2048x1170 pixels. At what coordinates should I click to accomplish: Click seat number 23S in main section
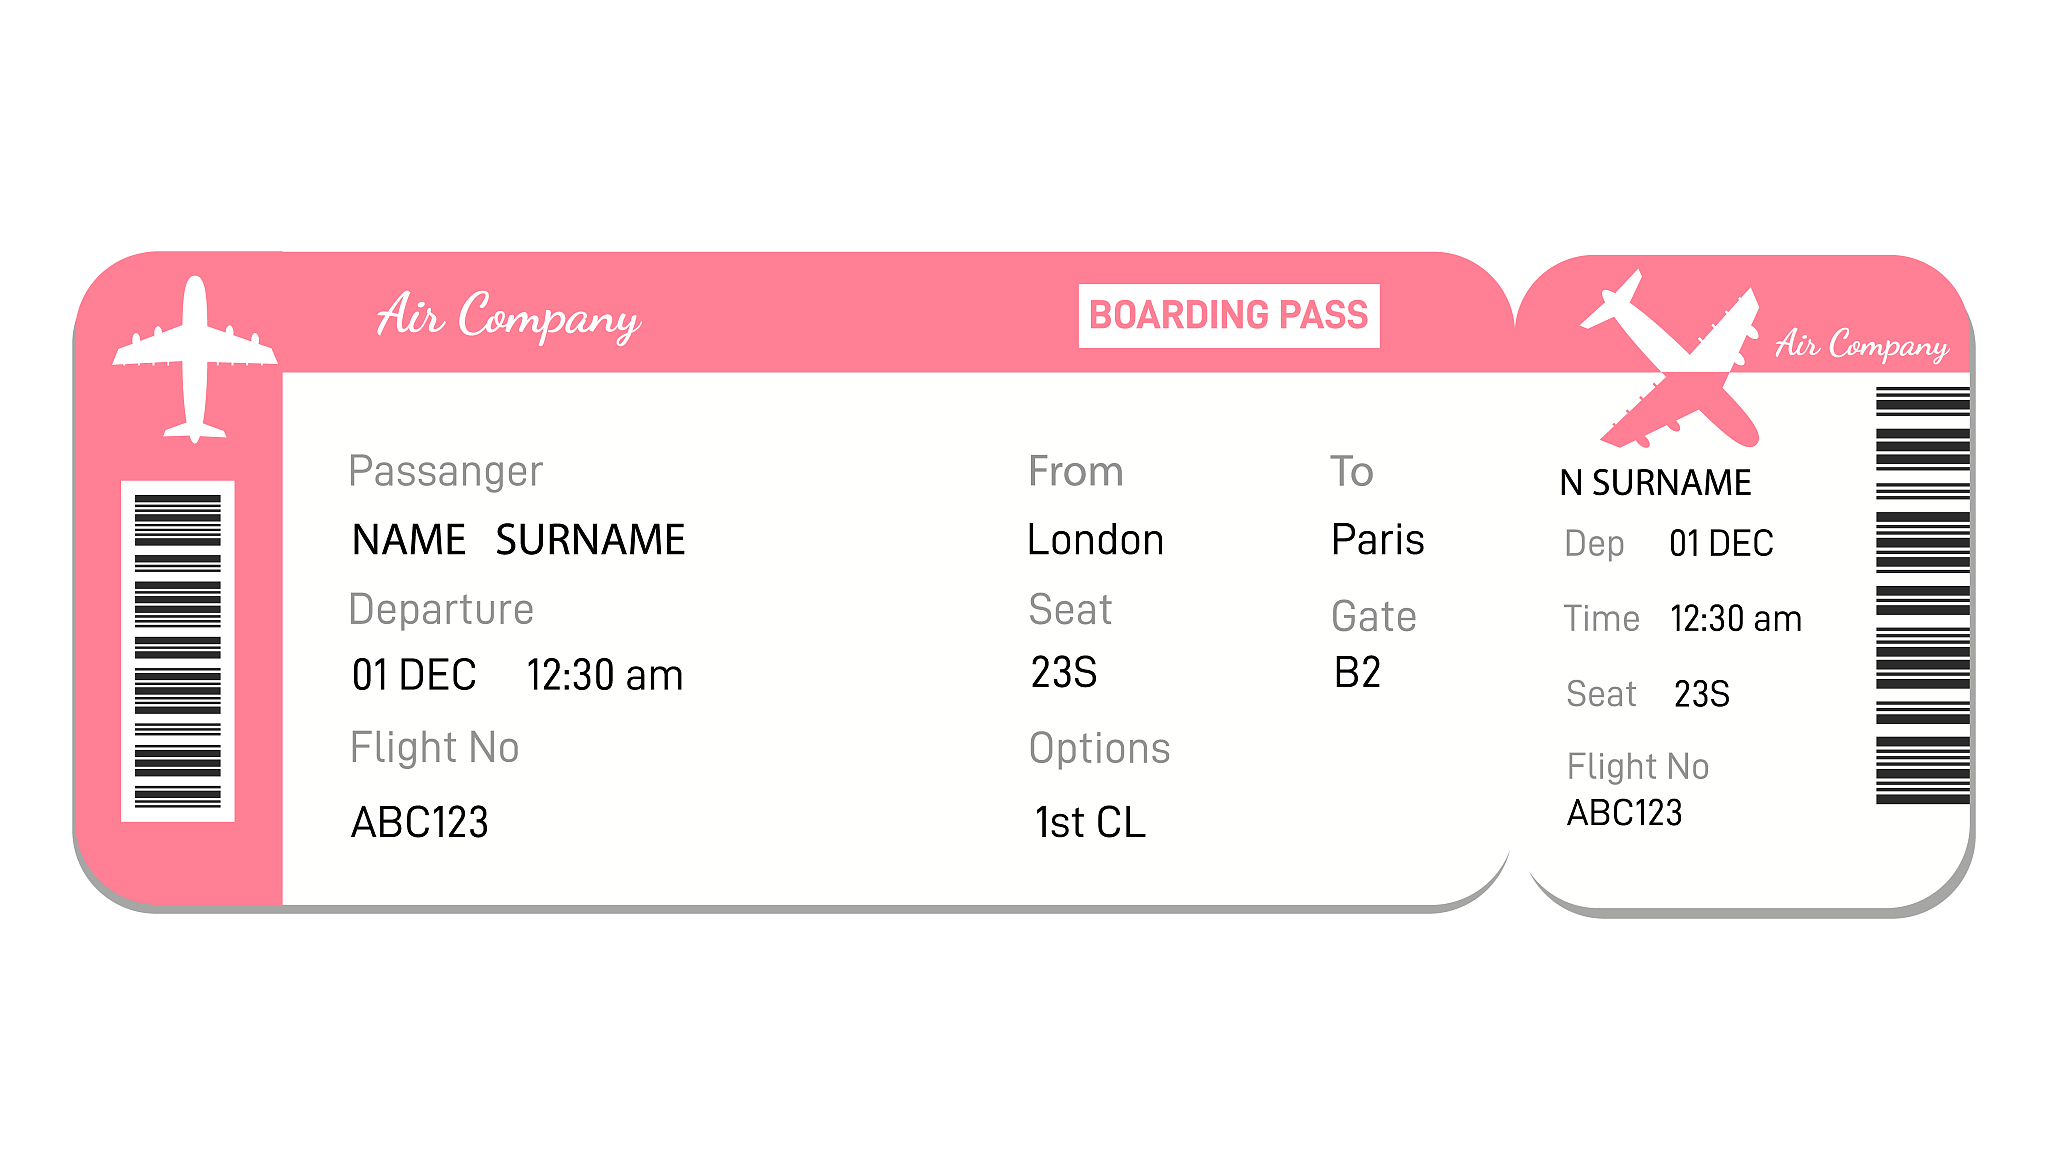[x=1064, y=673]
